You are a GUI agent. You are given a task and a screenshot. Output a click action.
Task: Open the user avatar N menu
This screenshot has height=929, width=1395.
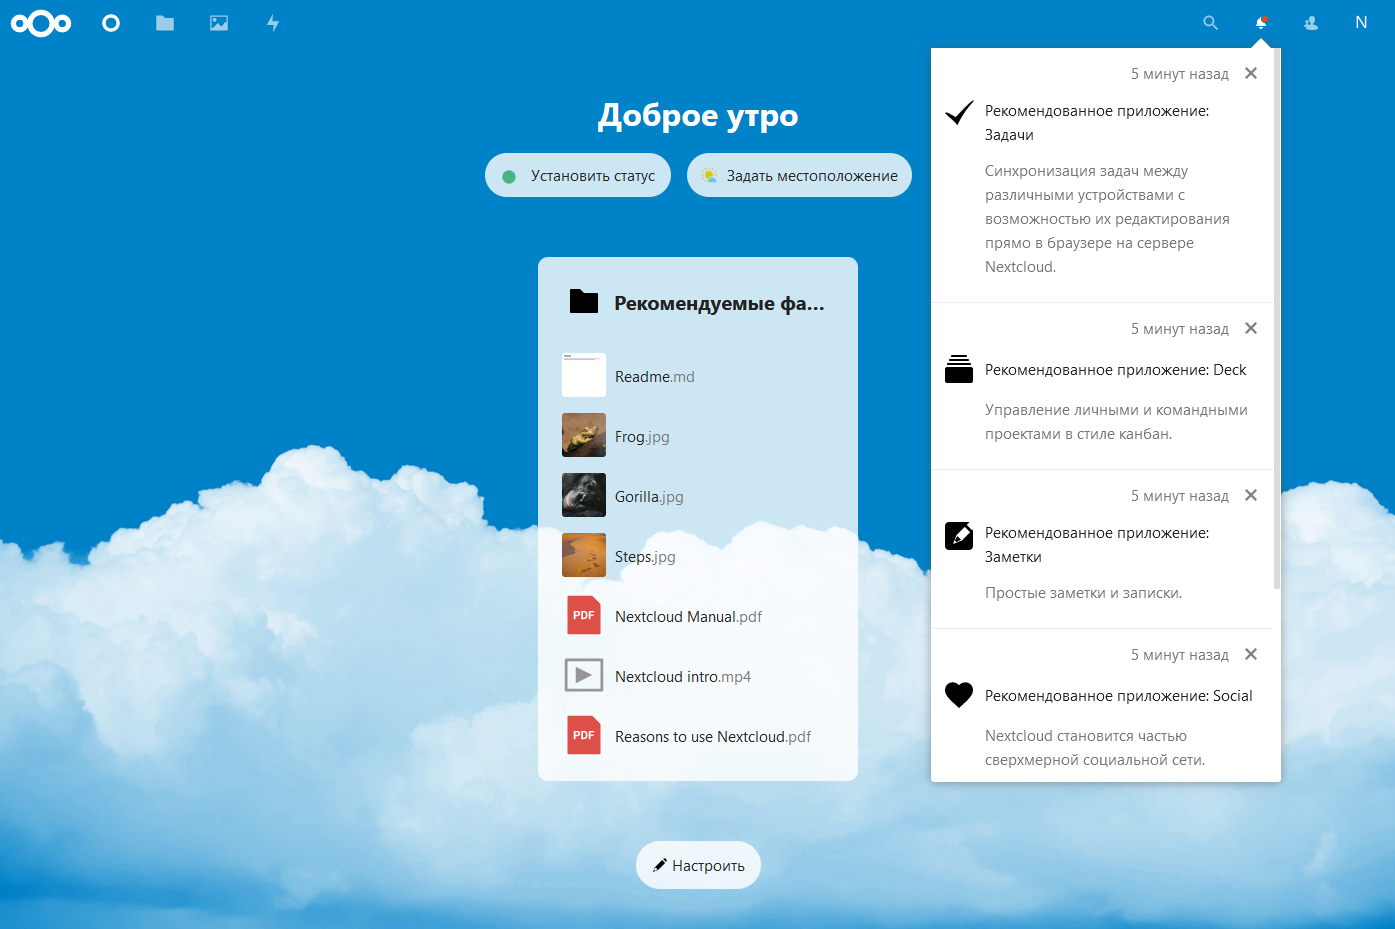1361,23
